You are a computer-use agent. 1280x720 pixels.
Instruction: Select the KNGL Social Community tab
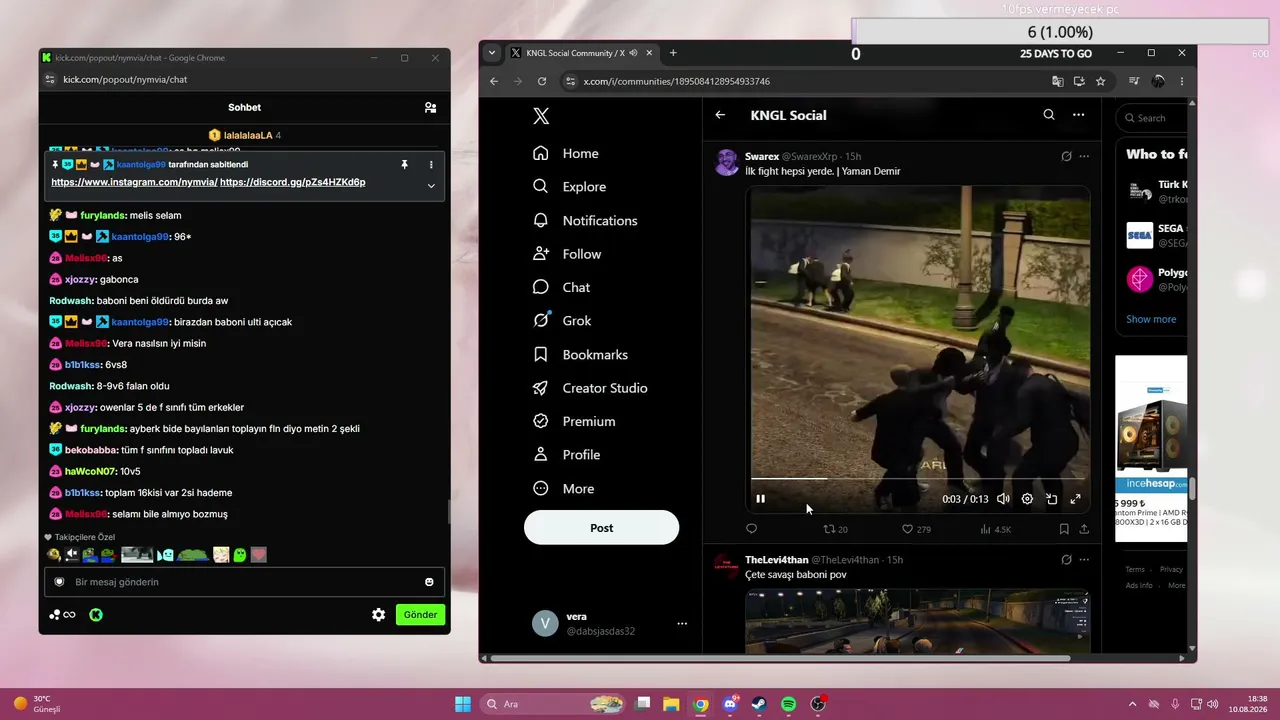click(576, 53)
